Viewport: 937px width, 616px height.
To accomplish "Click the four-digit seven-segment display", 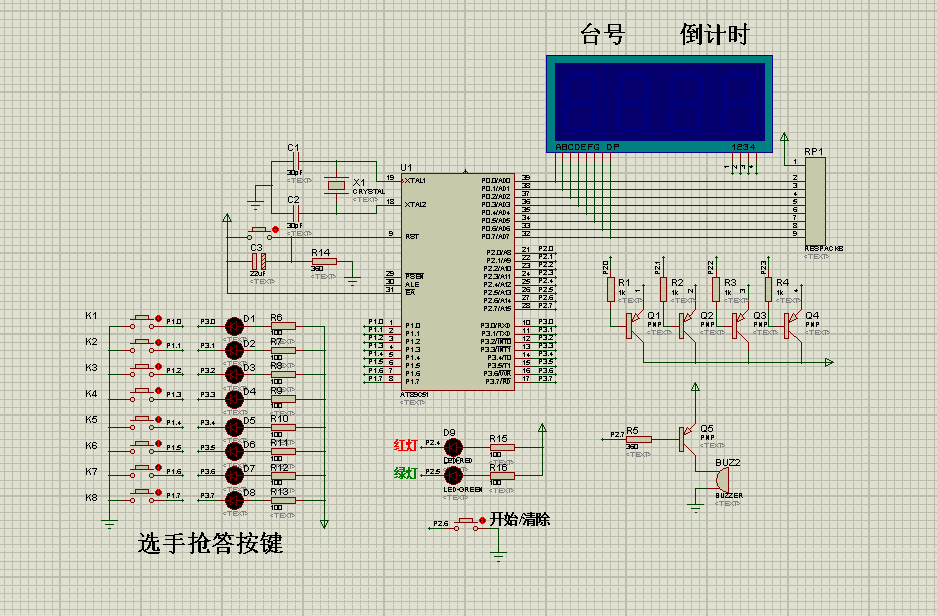I will tap(659, 104).
